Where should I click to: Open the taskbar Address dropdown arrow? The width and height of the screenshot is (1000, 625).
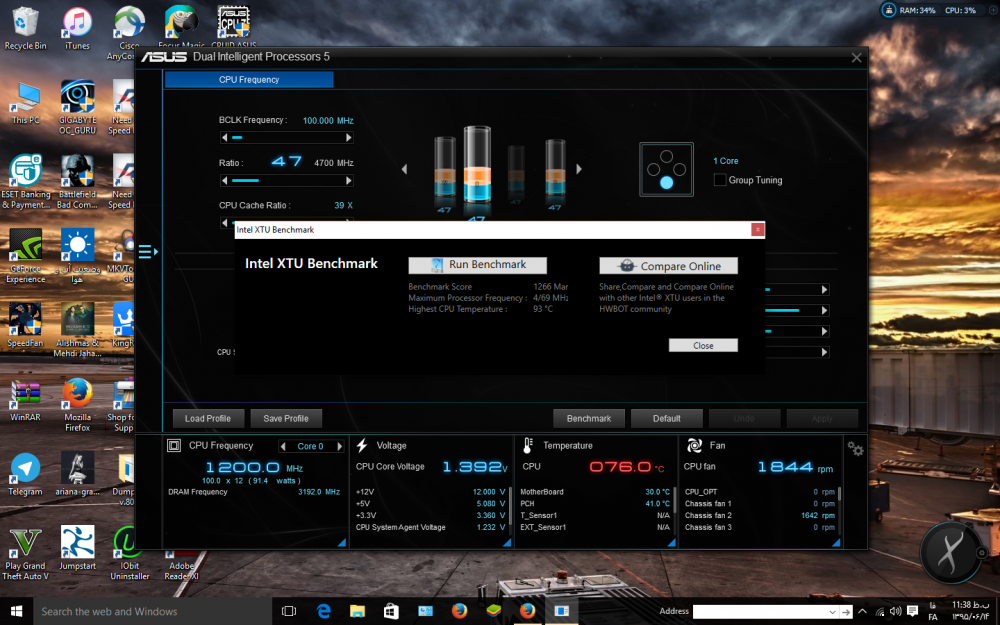[x=832, y=612]
